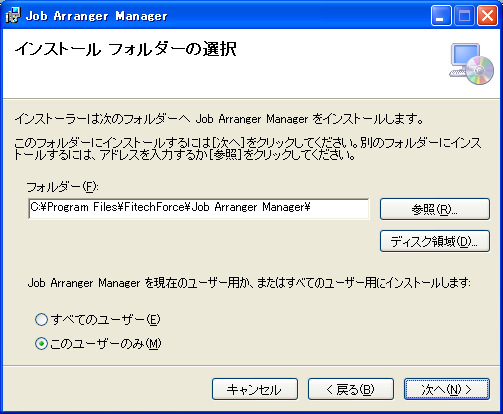Minimize the Job Arranger Manager window

pyautogui.click(x=441, y=16)
